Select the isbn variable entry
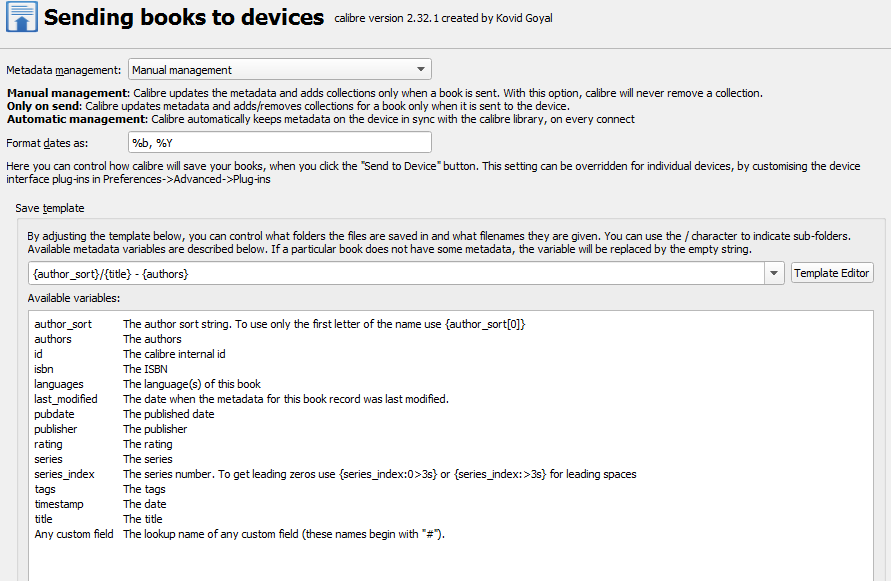 coord(44,369)
